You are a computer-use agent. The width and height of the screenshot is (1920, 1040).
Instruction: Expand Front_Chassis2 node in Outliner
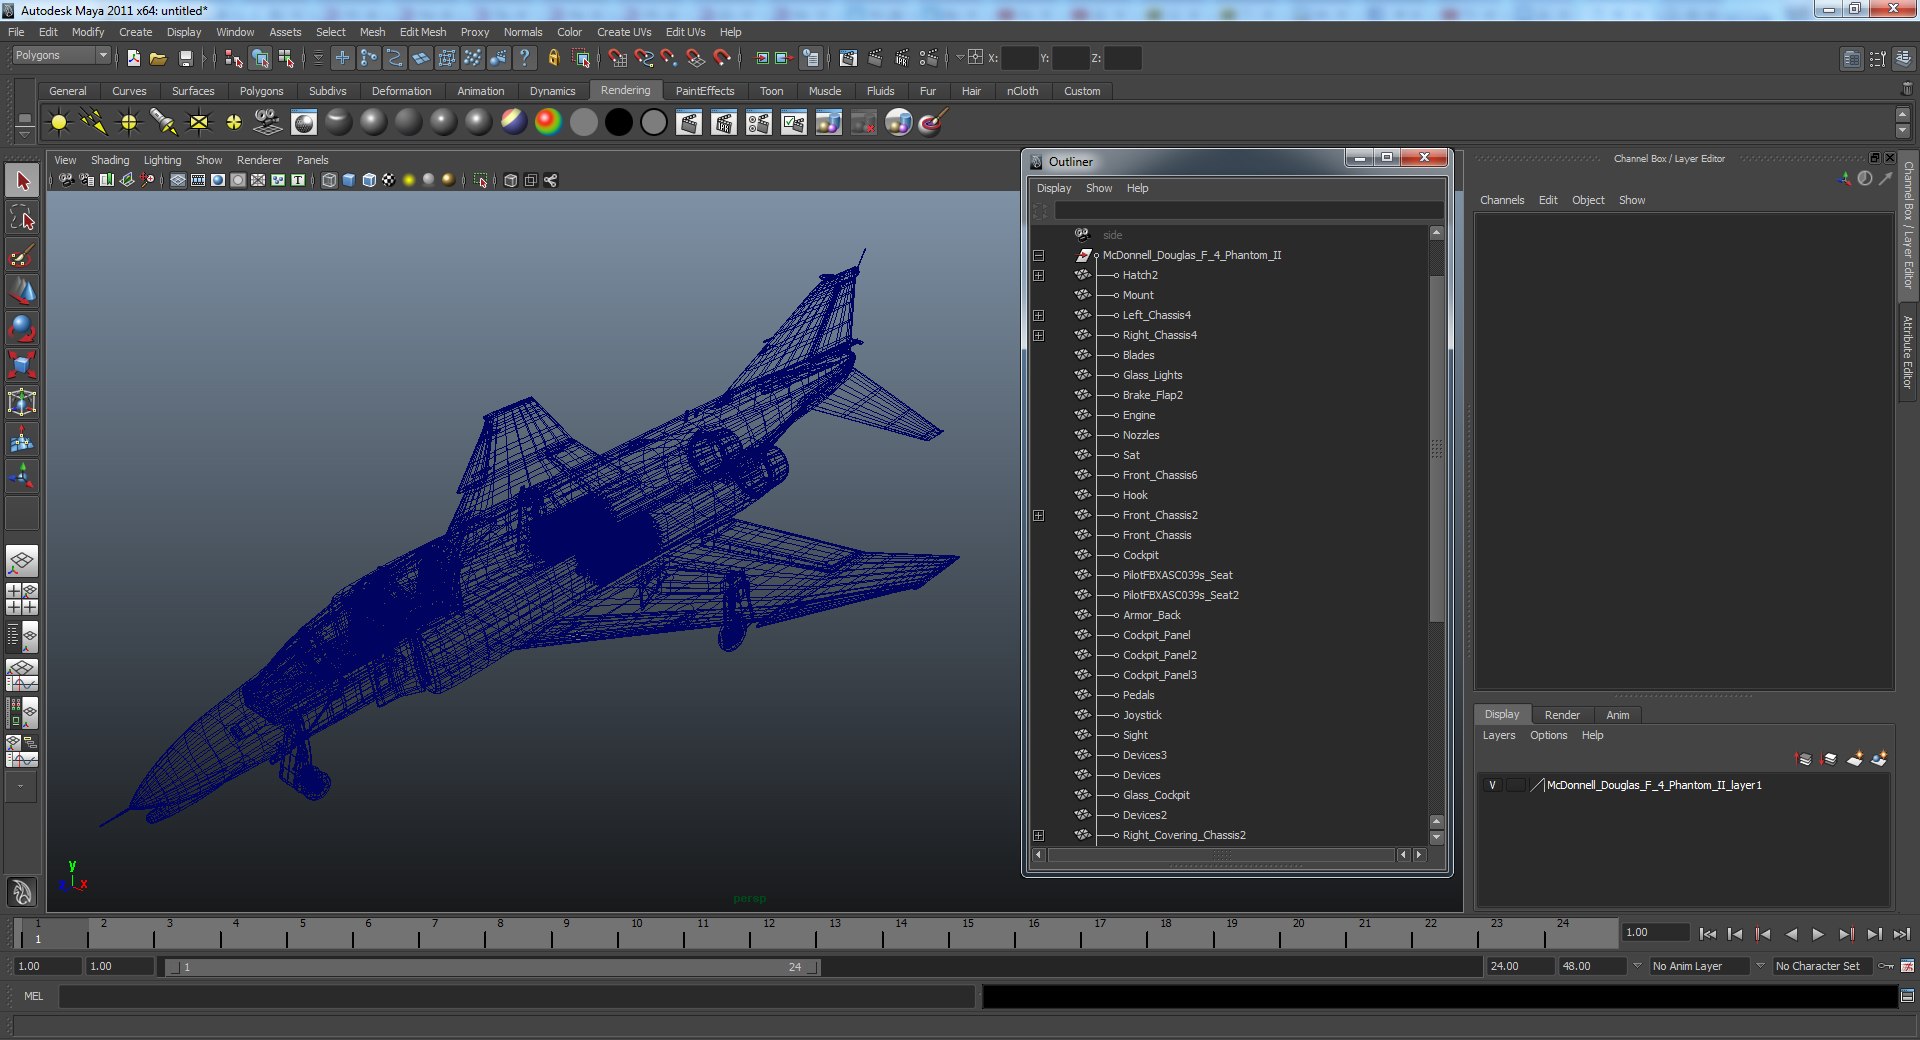point(1038,515)
